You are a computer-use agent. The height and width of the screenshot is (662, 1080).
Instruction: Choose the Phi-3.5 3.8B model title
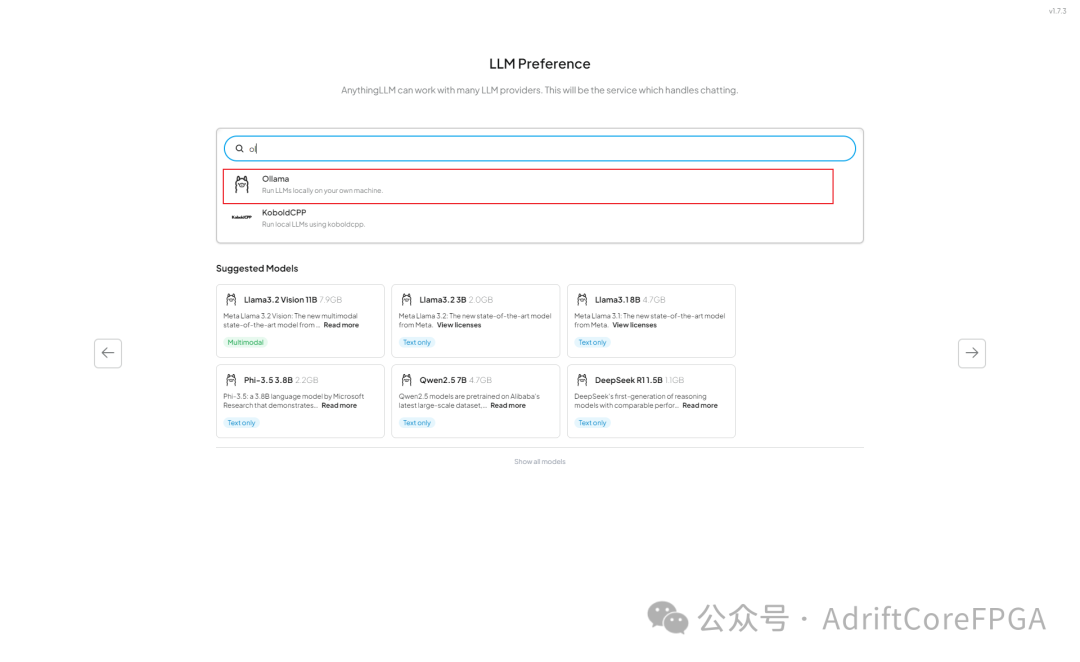[x=268, y=380]
